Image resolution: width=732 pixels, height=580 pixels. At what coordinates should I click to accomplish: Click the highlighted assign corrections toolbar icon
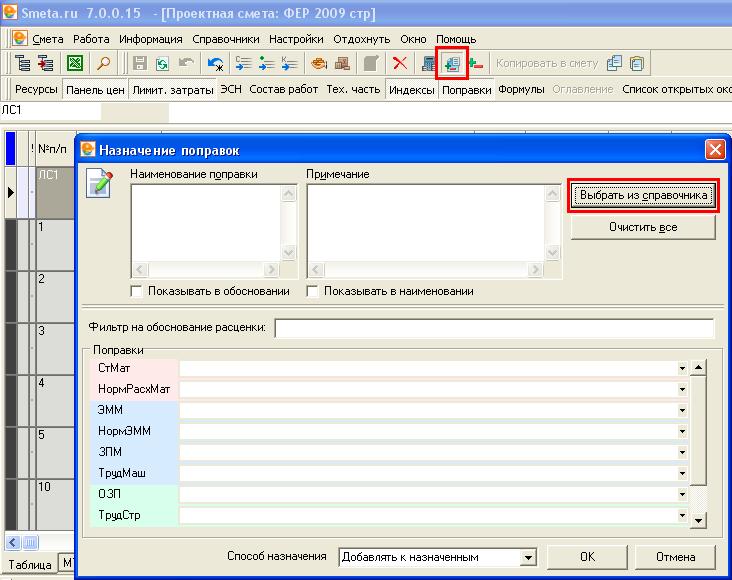[x=452, y=63]
